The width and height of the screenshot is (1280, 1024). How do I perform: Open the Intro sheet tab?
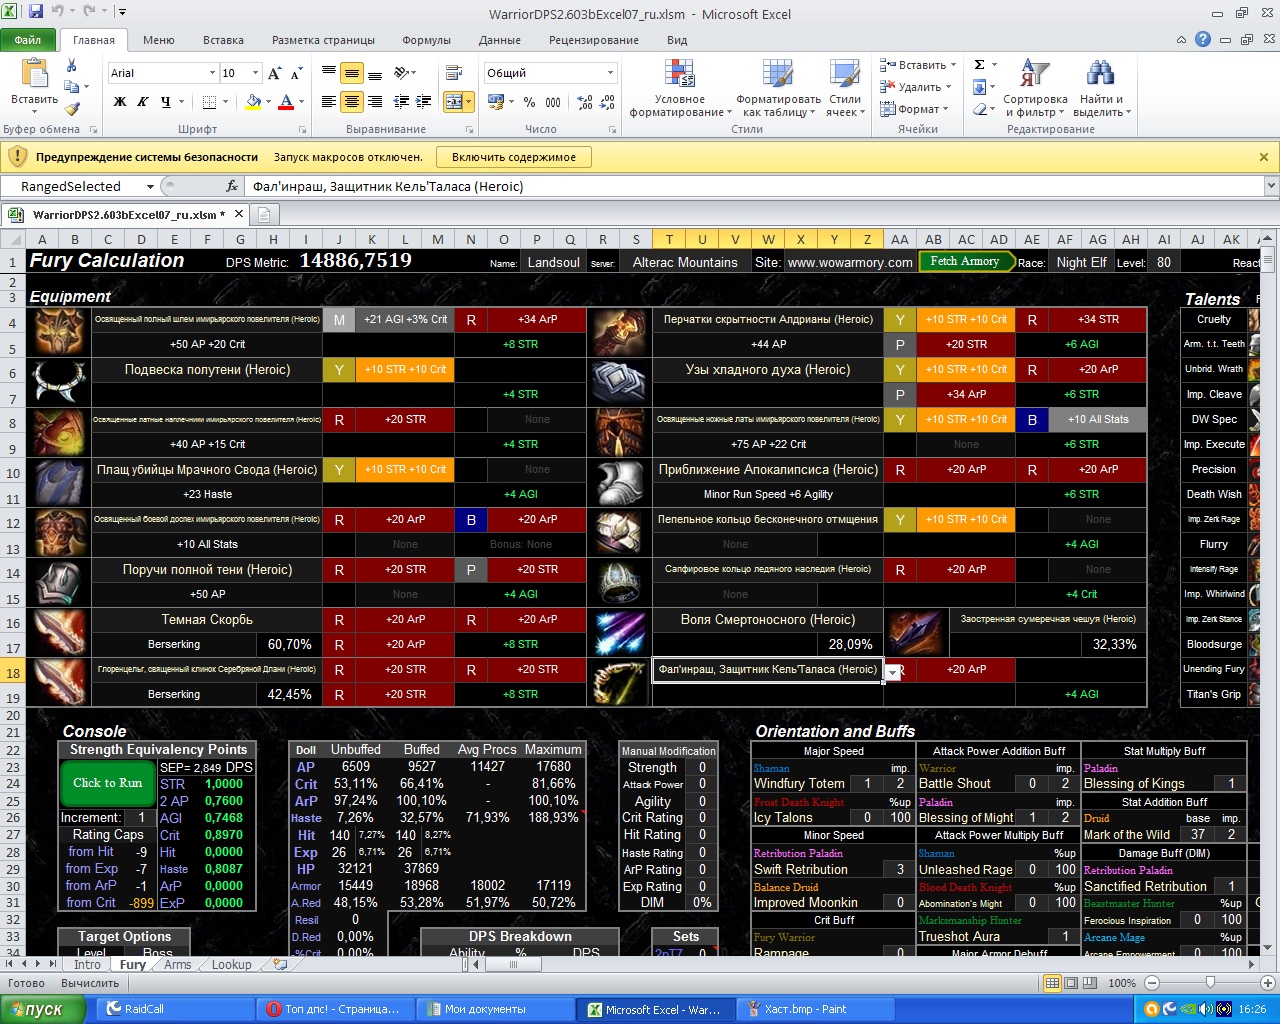click(x=87, y=965)
